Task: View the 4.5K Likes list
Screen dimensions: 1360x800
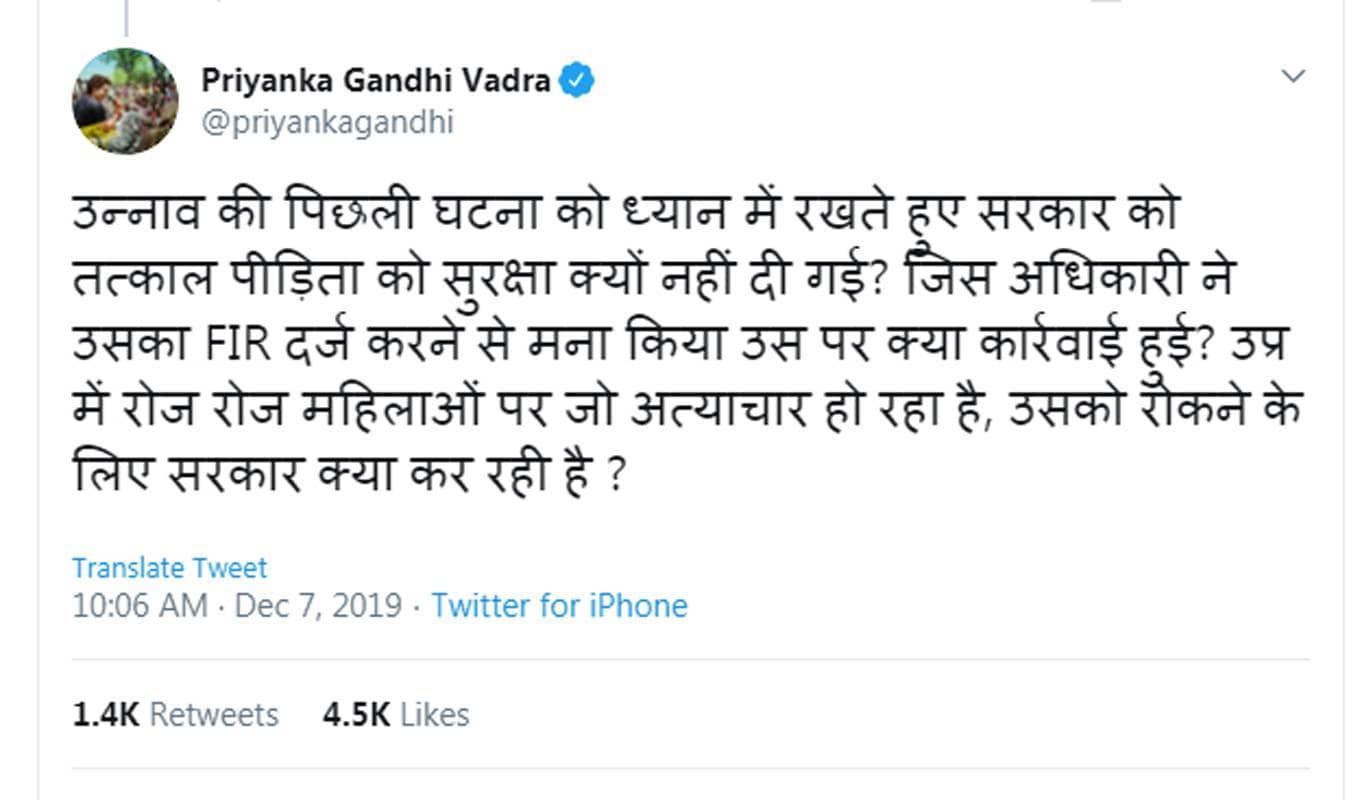Action: tap(393, 714)
